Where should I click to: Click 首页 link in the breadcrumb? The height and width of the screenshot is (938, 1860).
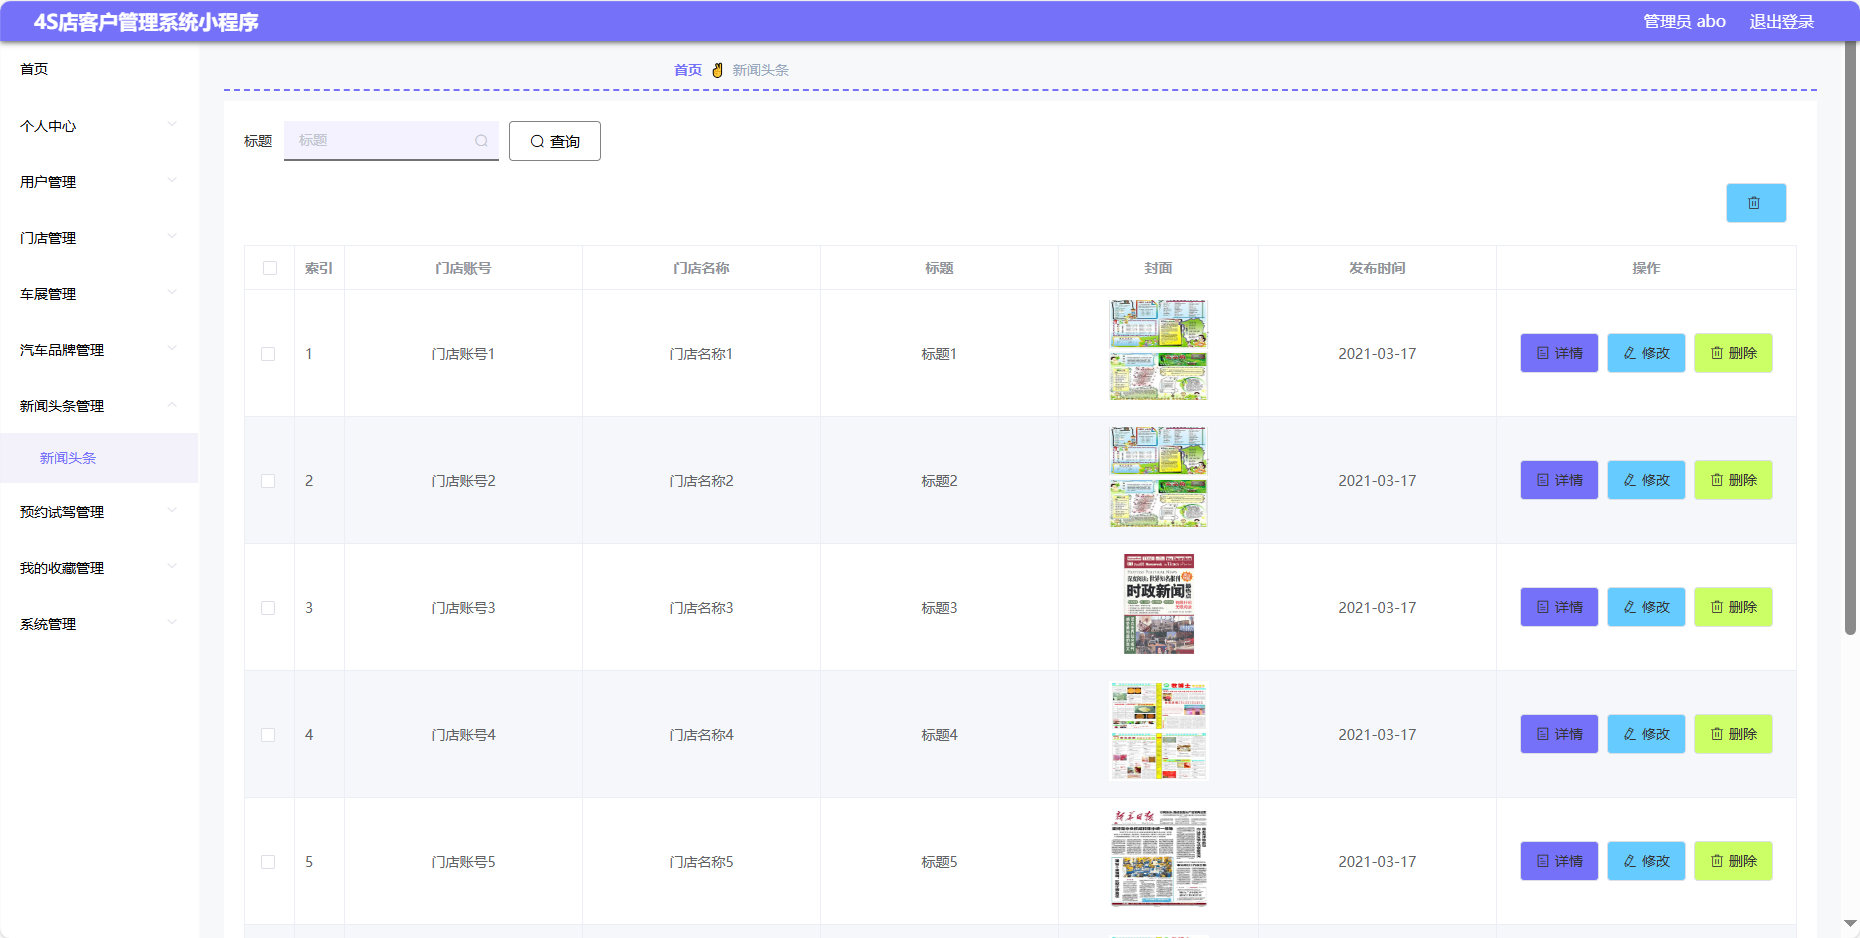click(x=688, y=70)
